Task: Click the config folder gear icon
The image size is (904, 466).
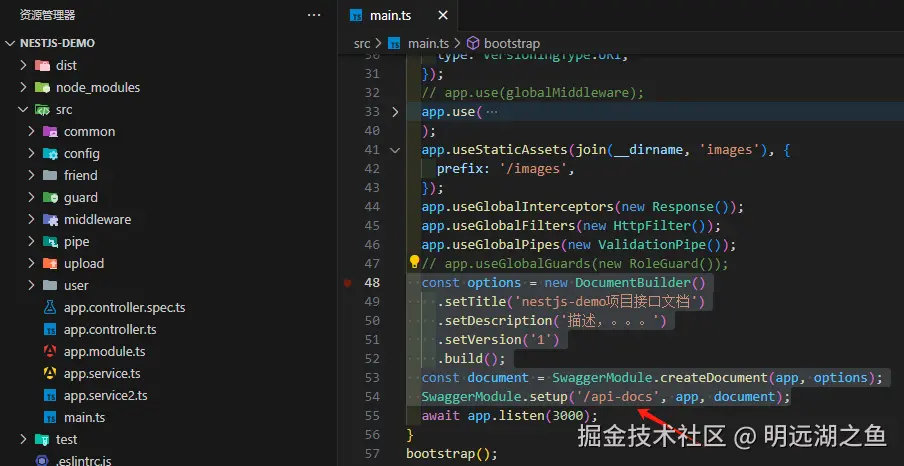Action: (x=50, y=153)
